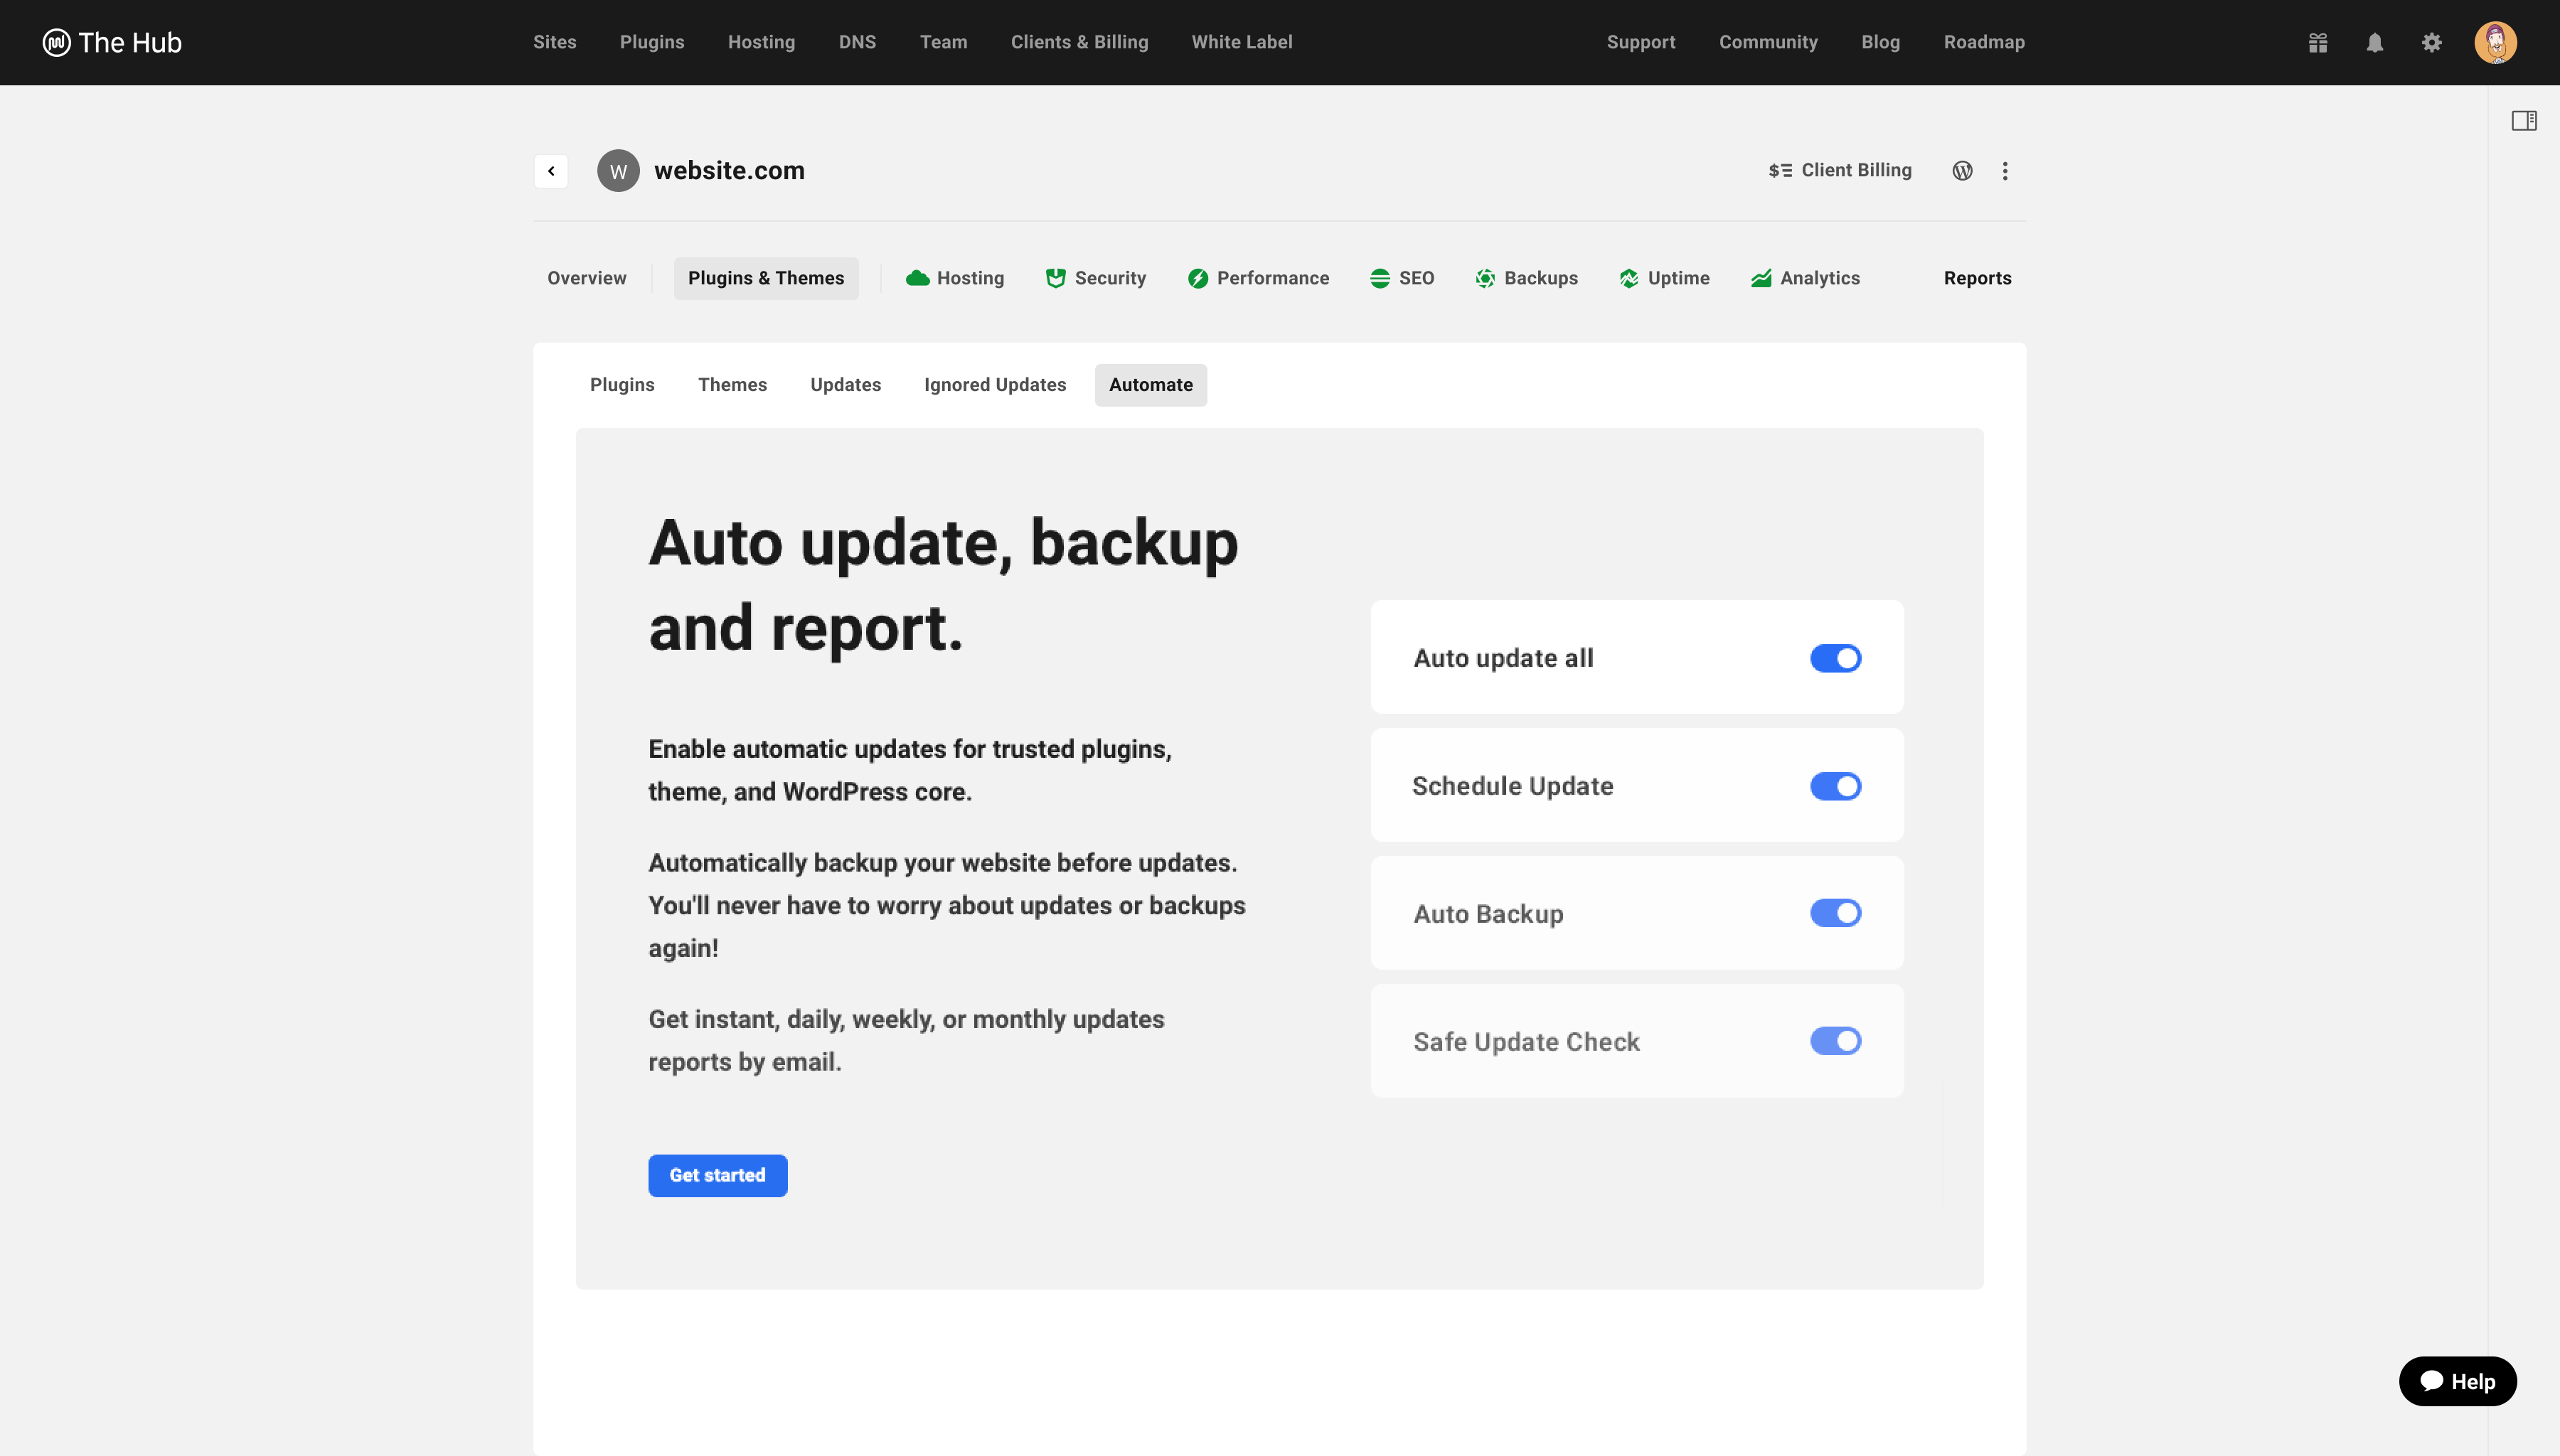The height and width of the screenshot is (1456, 2560).
Task: Toggle the Auto Backup switch
Action: (x=1835, y=913)
